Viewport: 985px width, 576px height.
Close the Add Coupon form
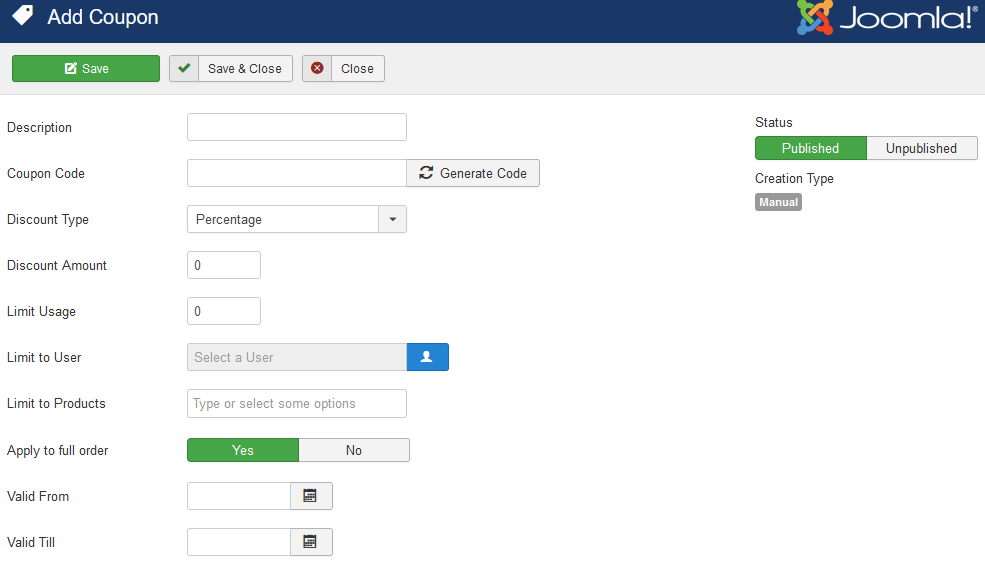coord(343,68)
